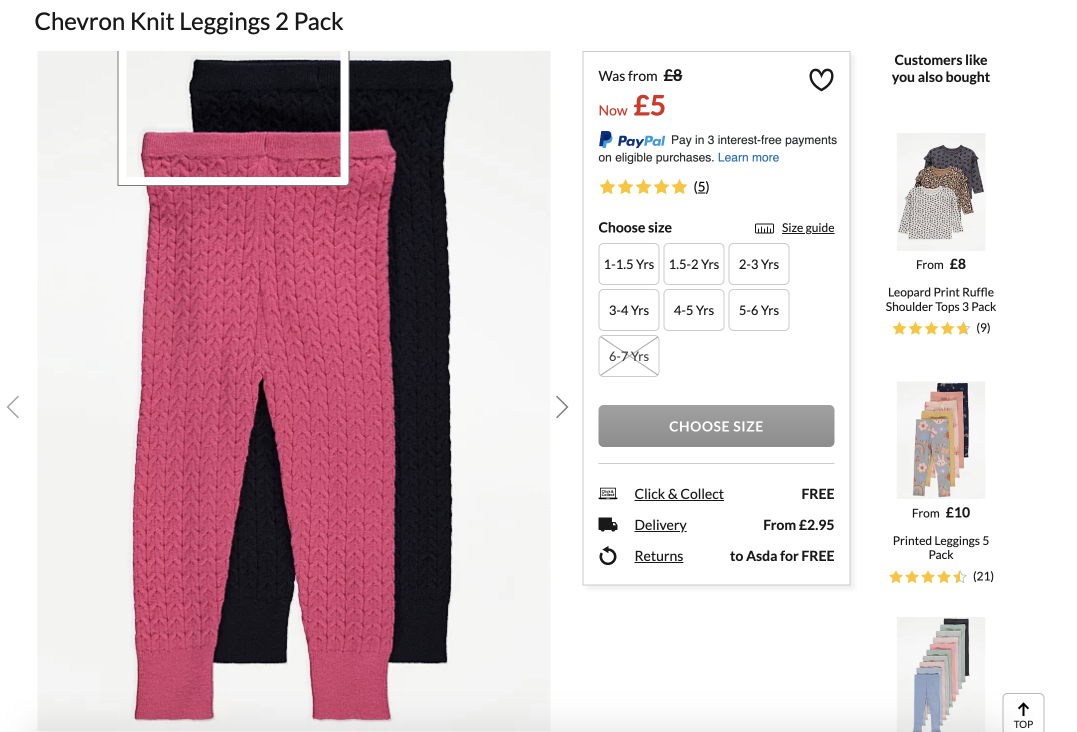Select size 1-1.5 Yrs
Screen dimensions: 1077x732
(628, 264)
